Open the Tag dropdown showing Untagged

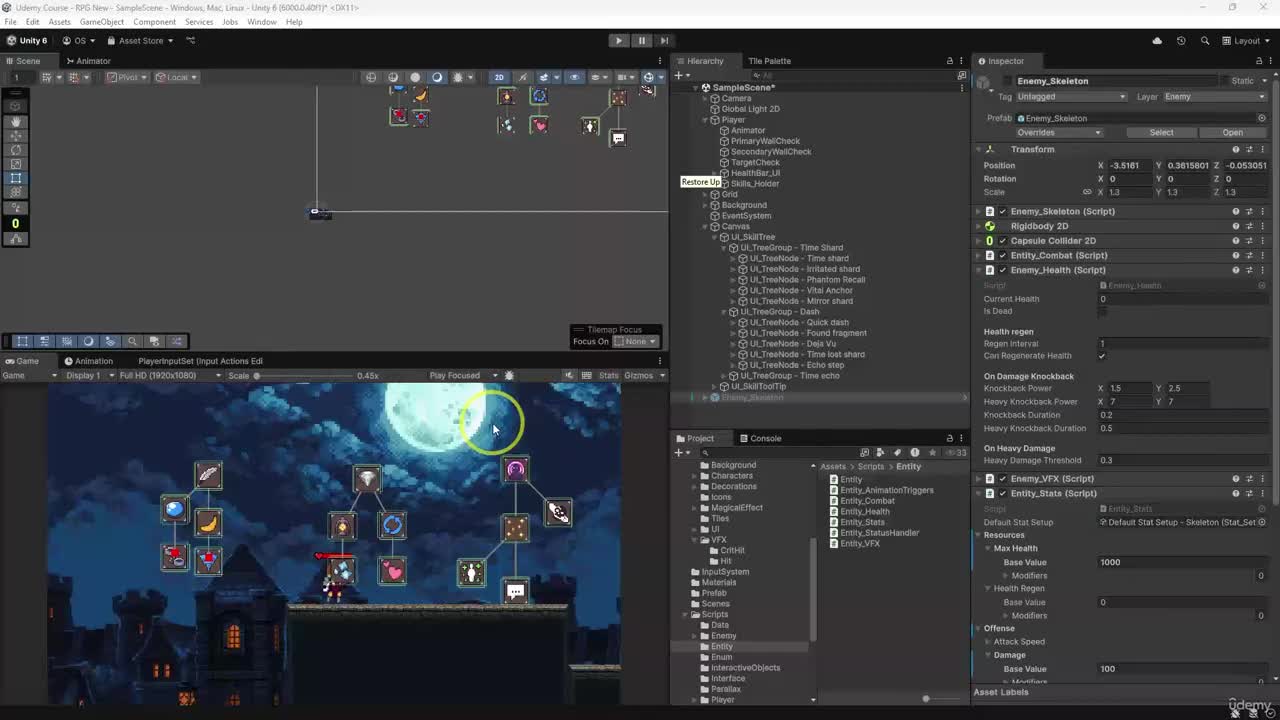[x=1071, y=96]
